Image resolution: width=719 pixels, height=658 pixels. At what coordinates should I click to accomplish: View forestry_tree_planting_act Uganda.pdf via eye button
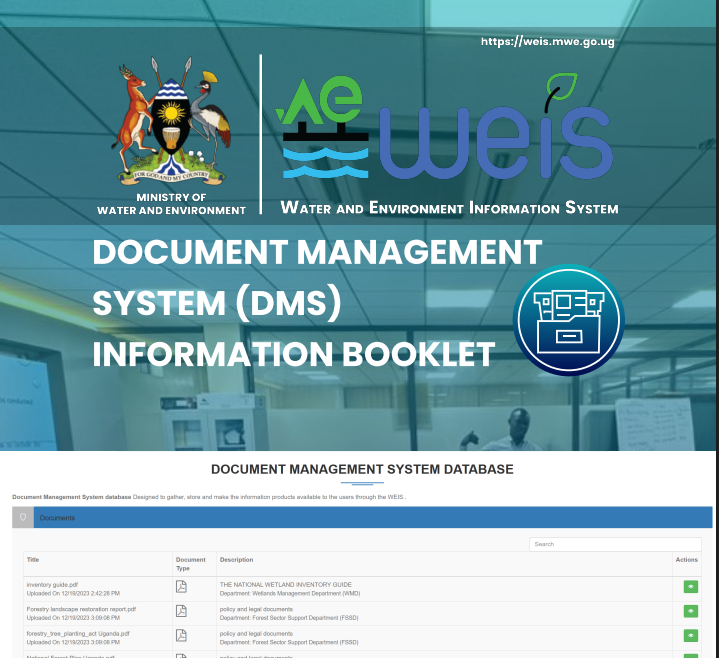tap(691, 635)
